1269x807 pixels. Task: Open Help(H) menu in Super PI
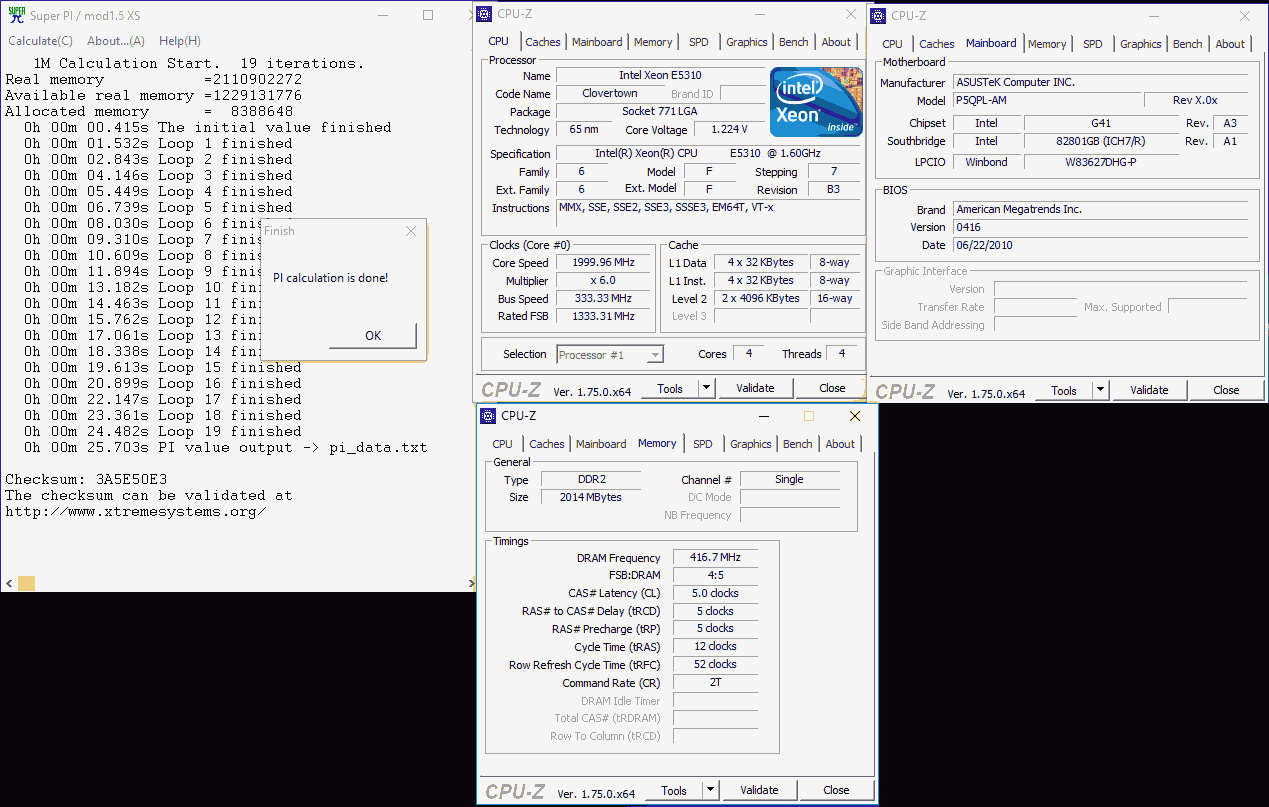[180, 41]
